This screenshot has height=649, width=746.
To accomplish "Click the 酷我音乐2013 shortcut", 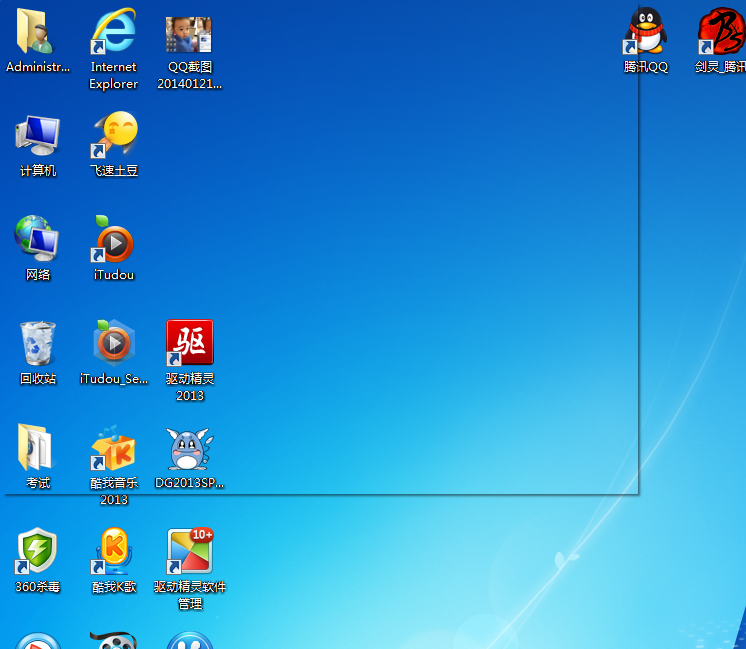I will click(x=113, y=449).
